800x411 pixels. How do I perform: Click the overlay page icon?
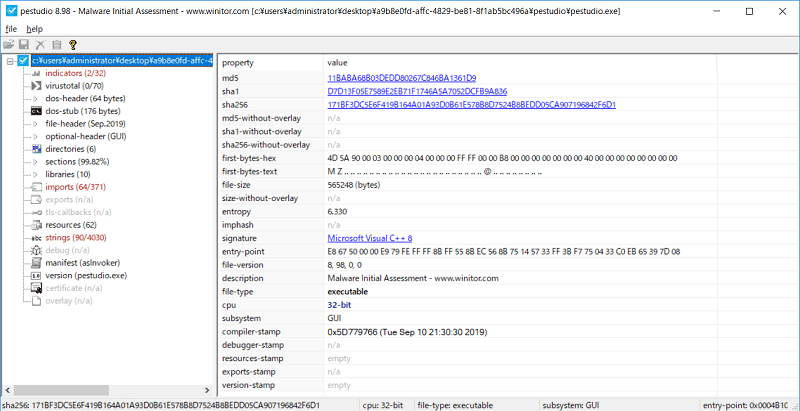click(x=36, y=301)
